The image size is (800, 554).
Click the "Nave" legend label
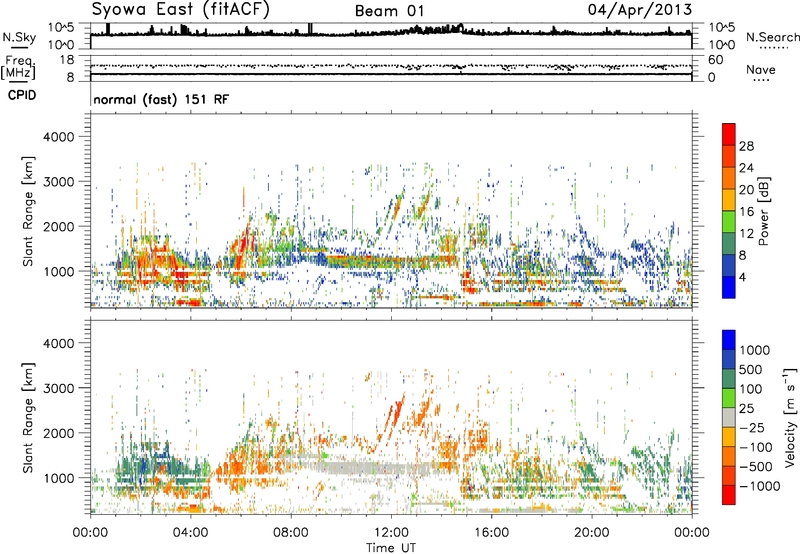click(x=761, y=69)
